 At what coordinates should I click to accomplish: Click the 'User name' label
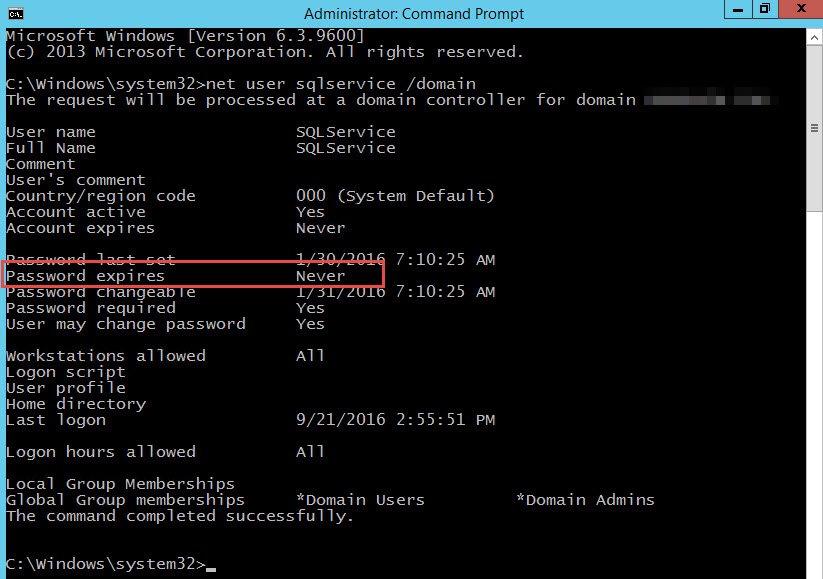pyautogui.click(x=51, y=132)
